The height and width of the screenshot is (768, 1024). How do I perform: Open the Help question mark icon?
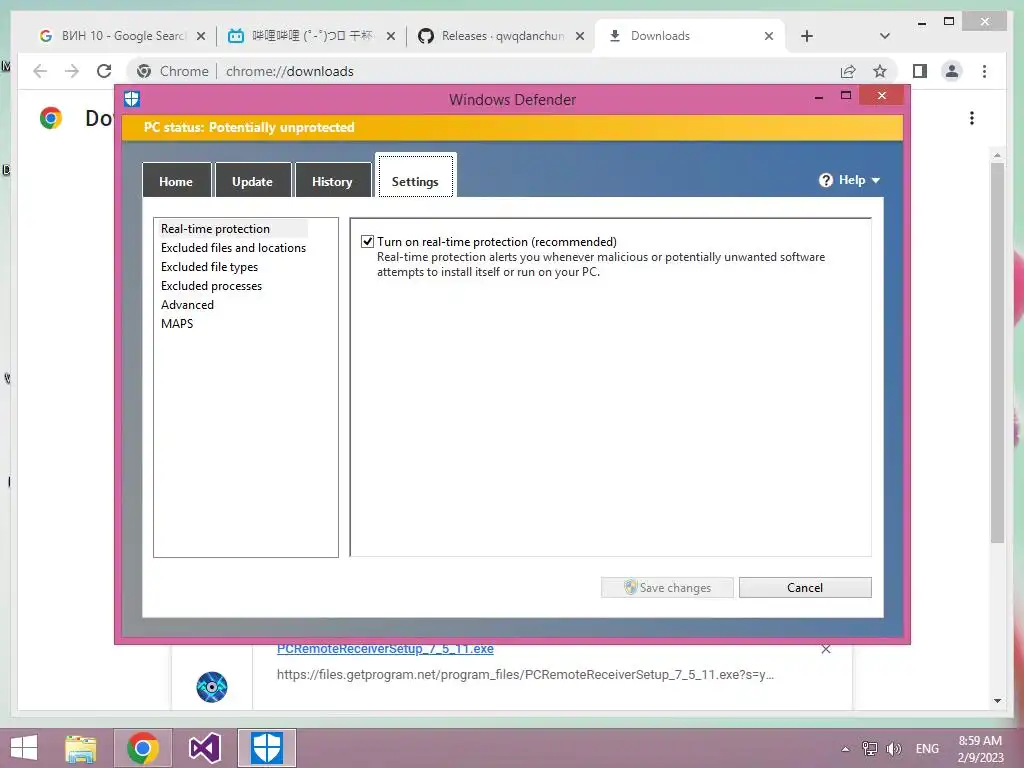pyautogui.click(x=825, y=180)
